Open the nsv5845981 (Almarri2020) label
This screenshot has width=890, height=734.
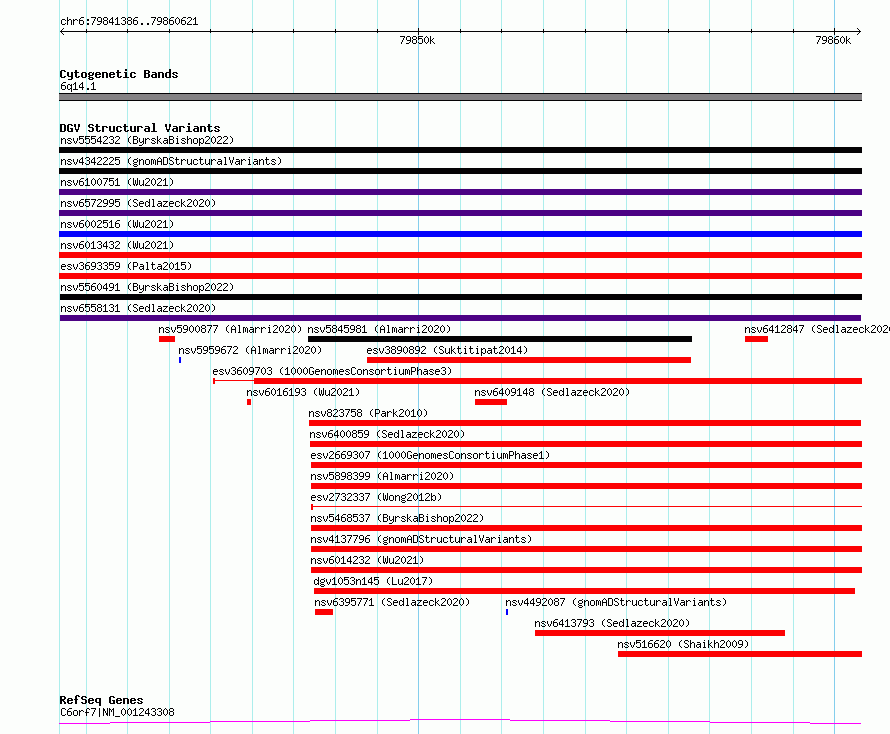click(x=379, y=329)
